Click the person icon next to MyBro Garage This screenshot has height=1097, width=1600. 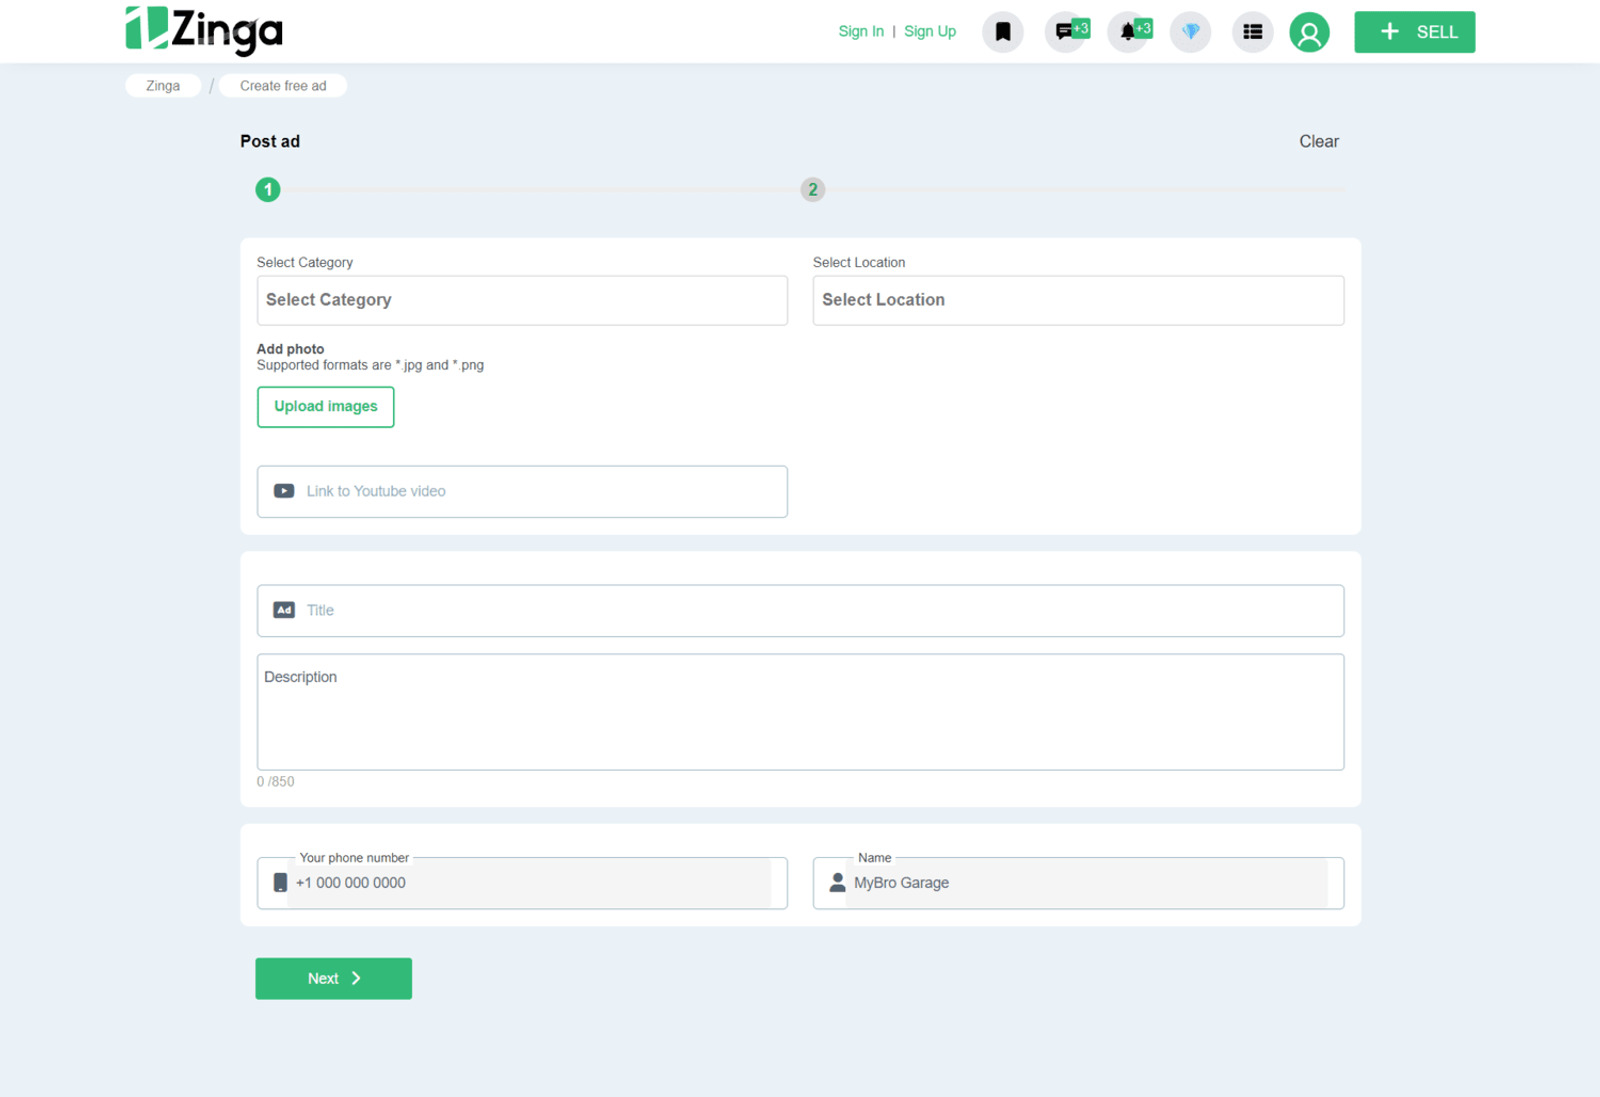[x=836, y=883]
